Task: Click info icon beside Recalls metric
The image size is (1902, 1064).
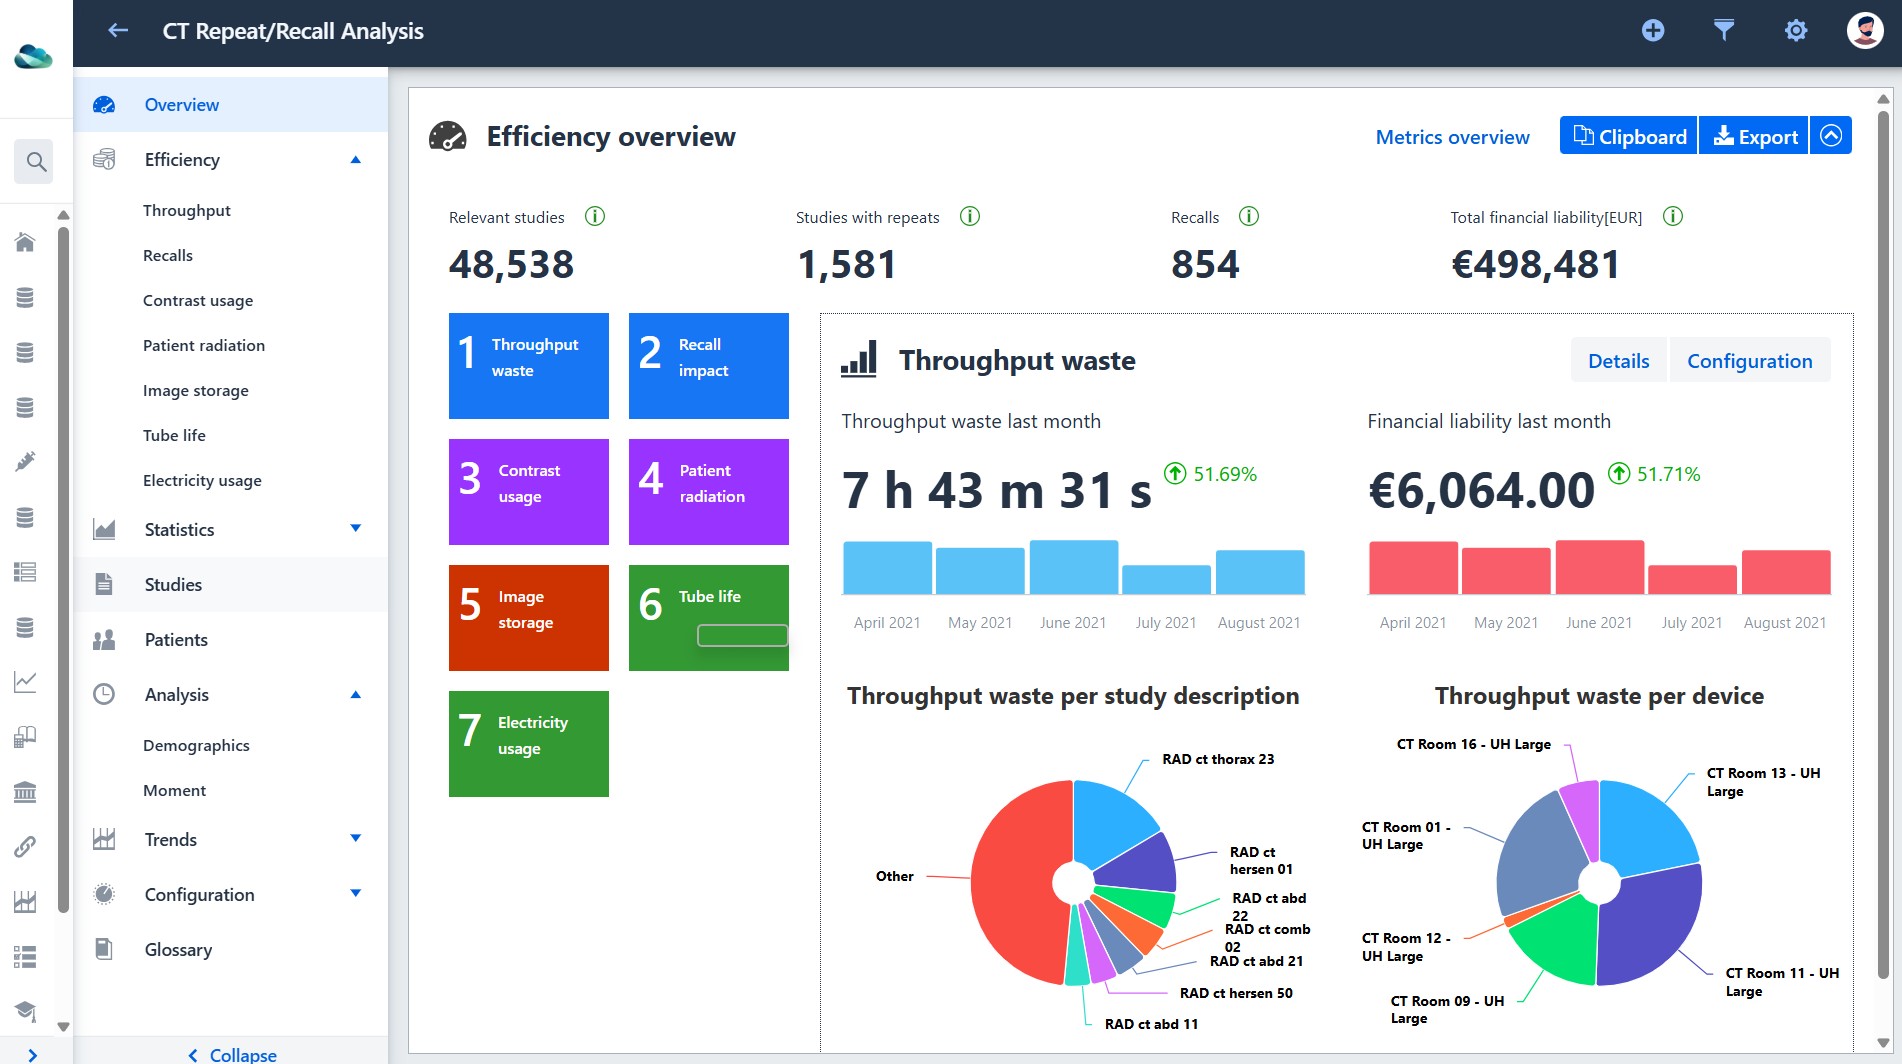Action: (1249, 216)
